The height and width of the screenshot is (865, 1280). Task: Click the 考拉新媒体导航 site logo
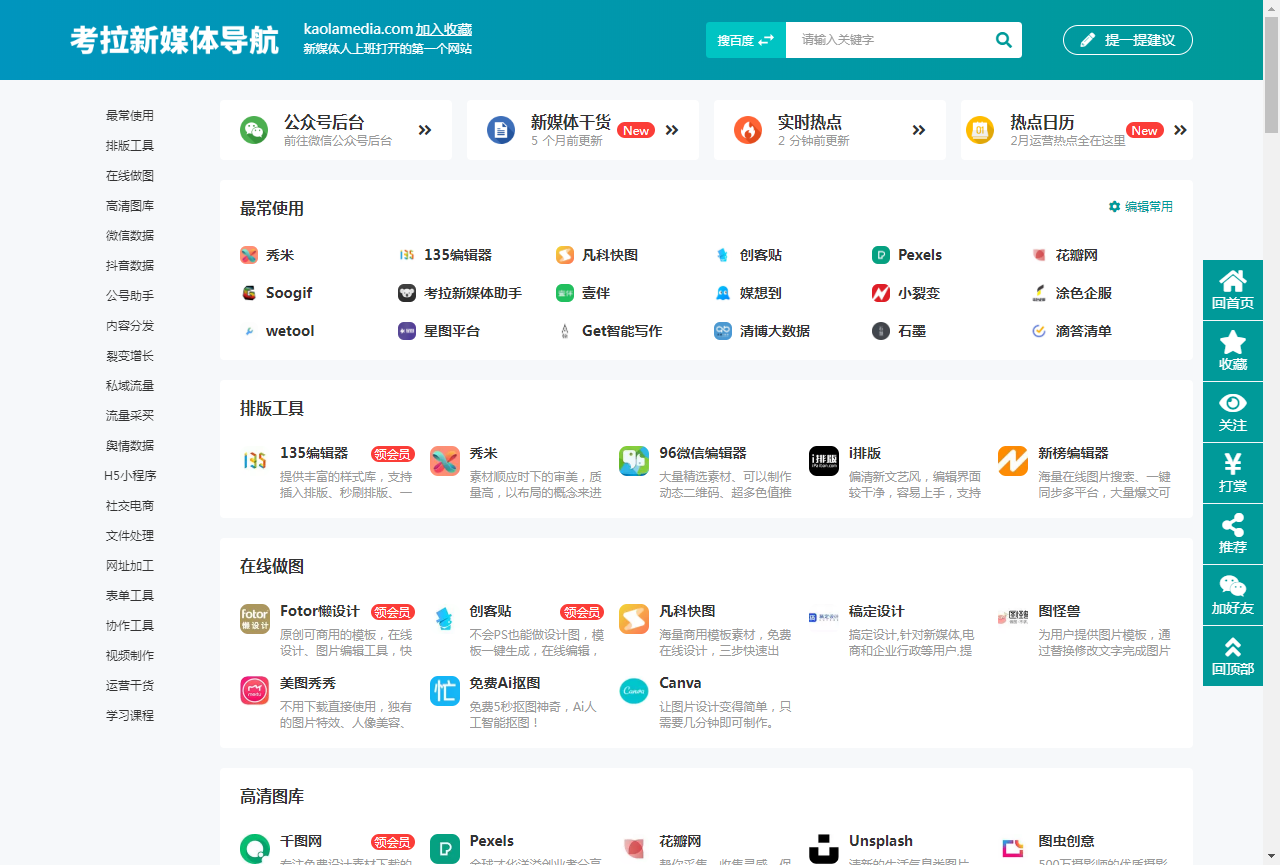coord(175,40)
